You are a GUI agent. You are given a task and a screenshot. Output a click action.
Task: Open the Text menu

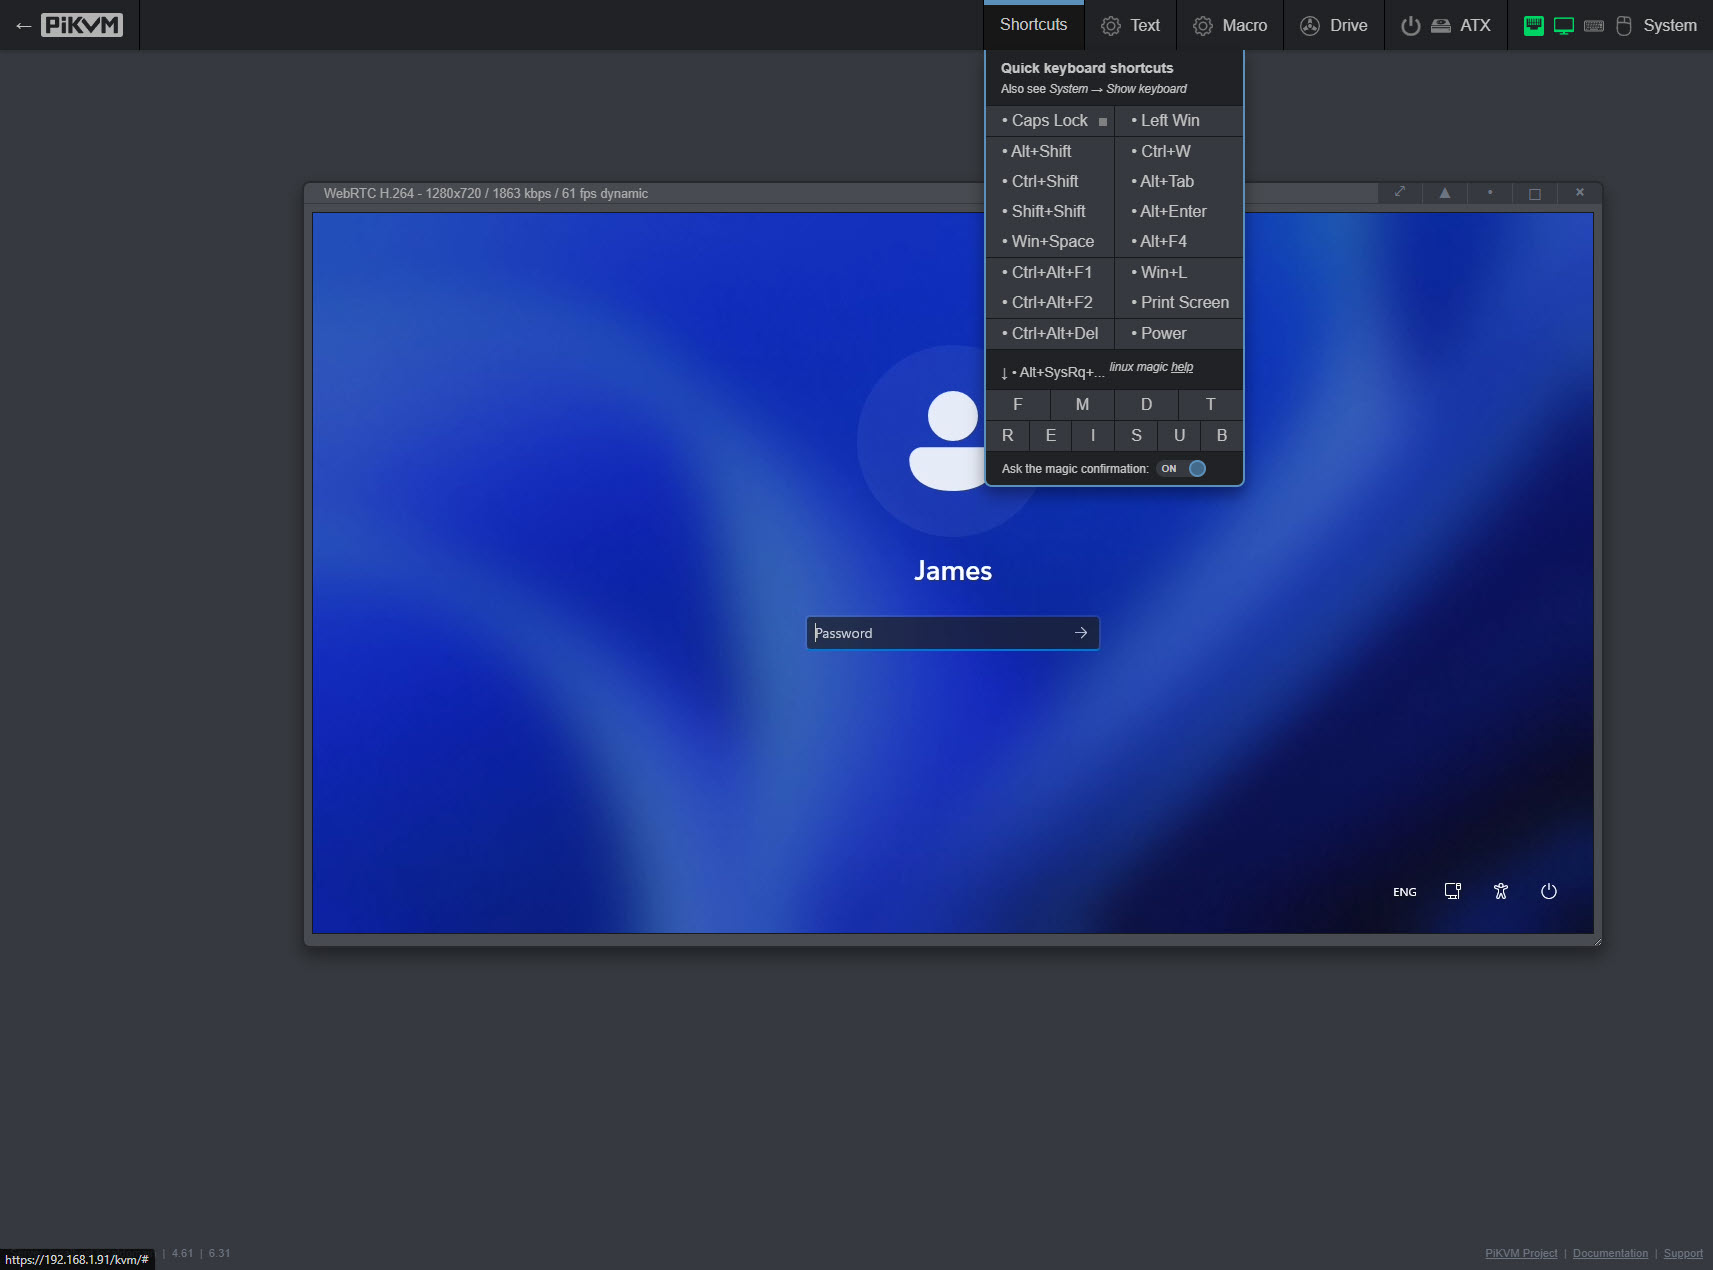pos(1131,26)
